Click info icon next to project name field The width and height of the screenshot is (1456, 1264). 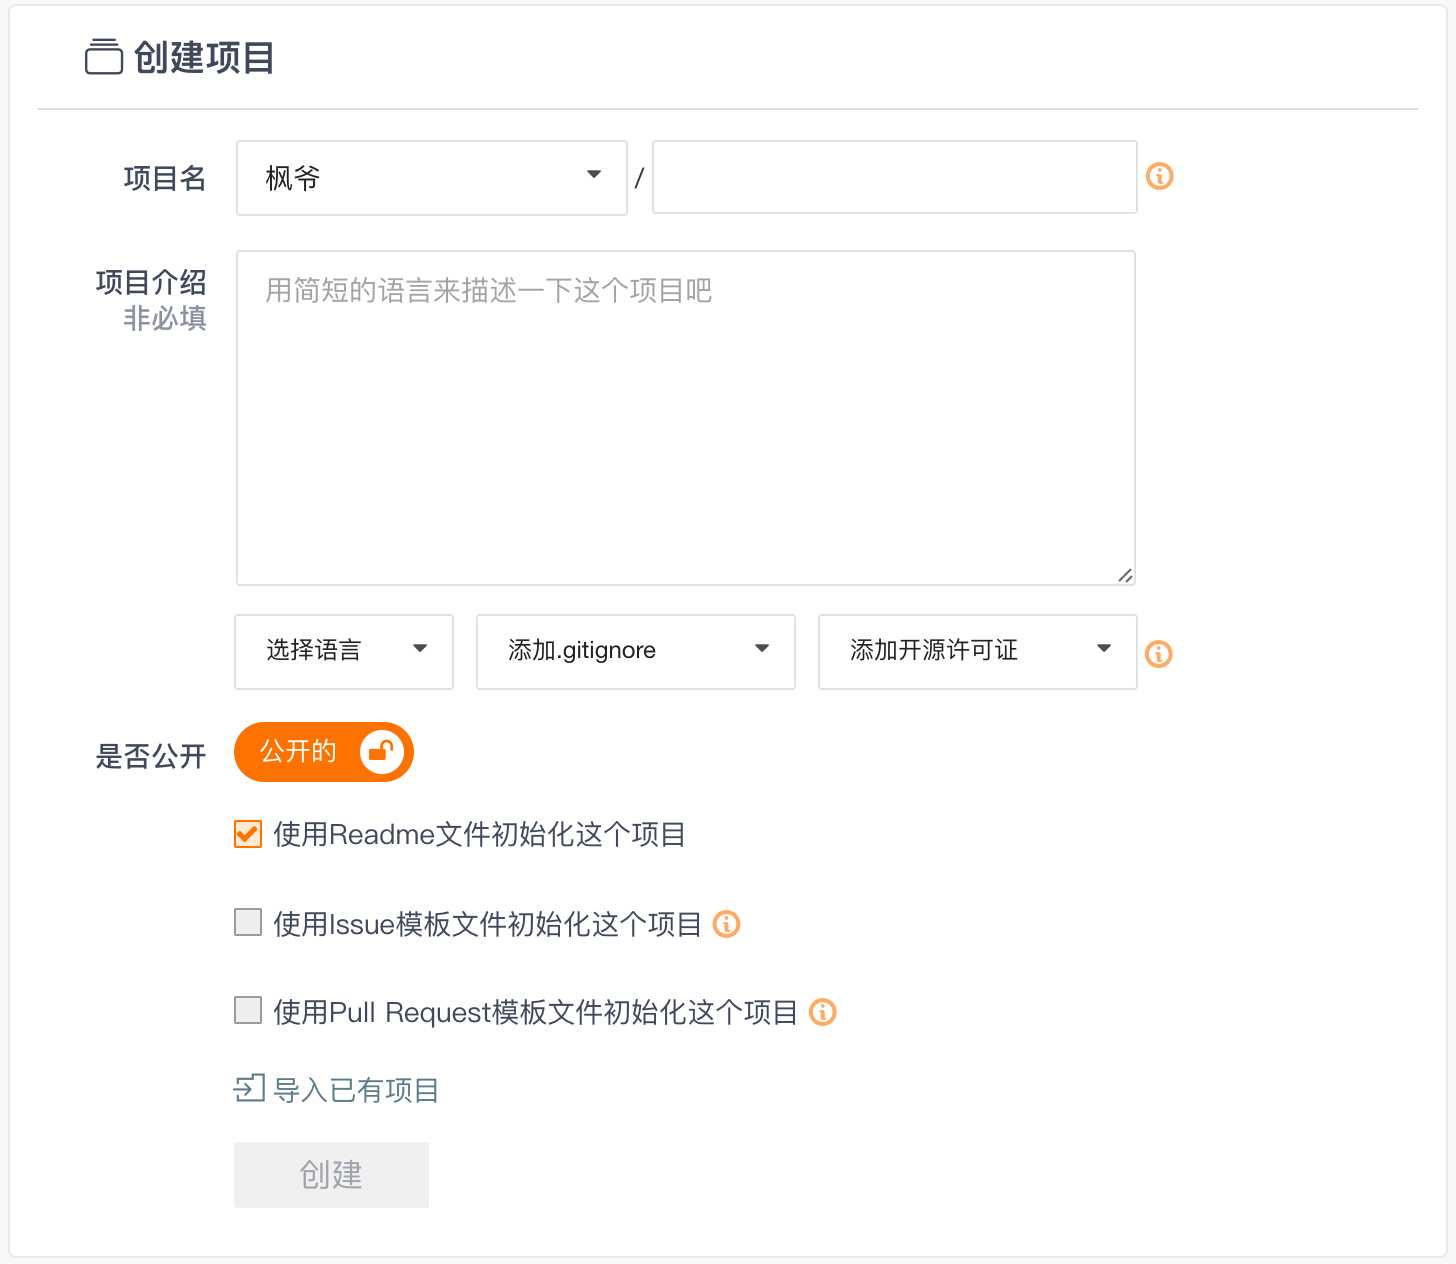click(1159, 177)
